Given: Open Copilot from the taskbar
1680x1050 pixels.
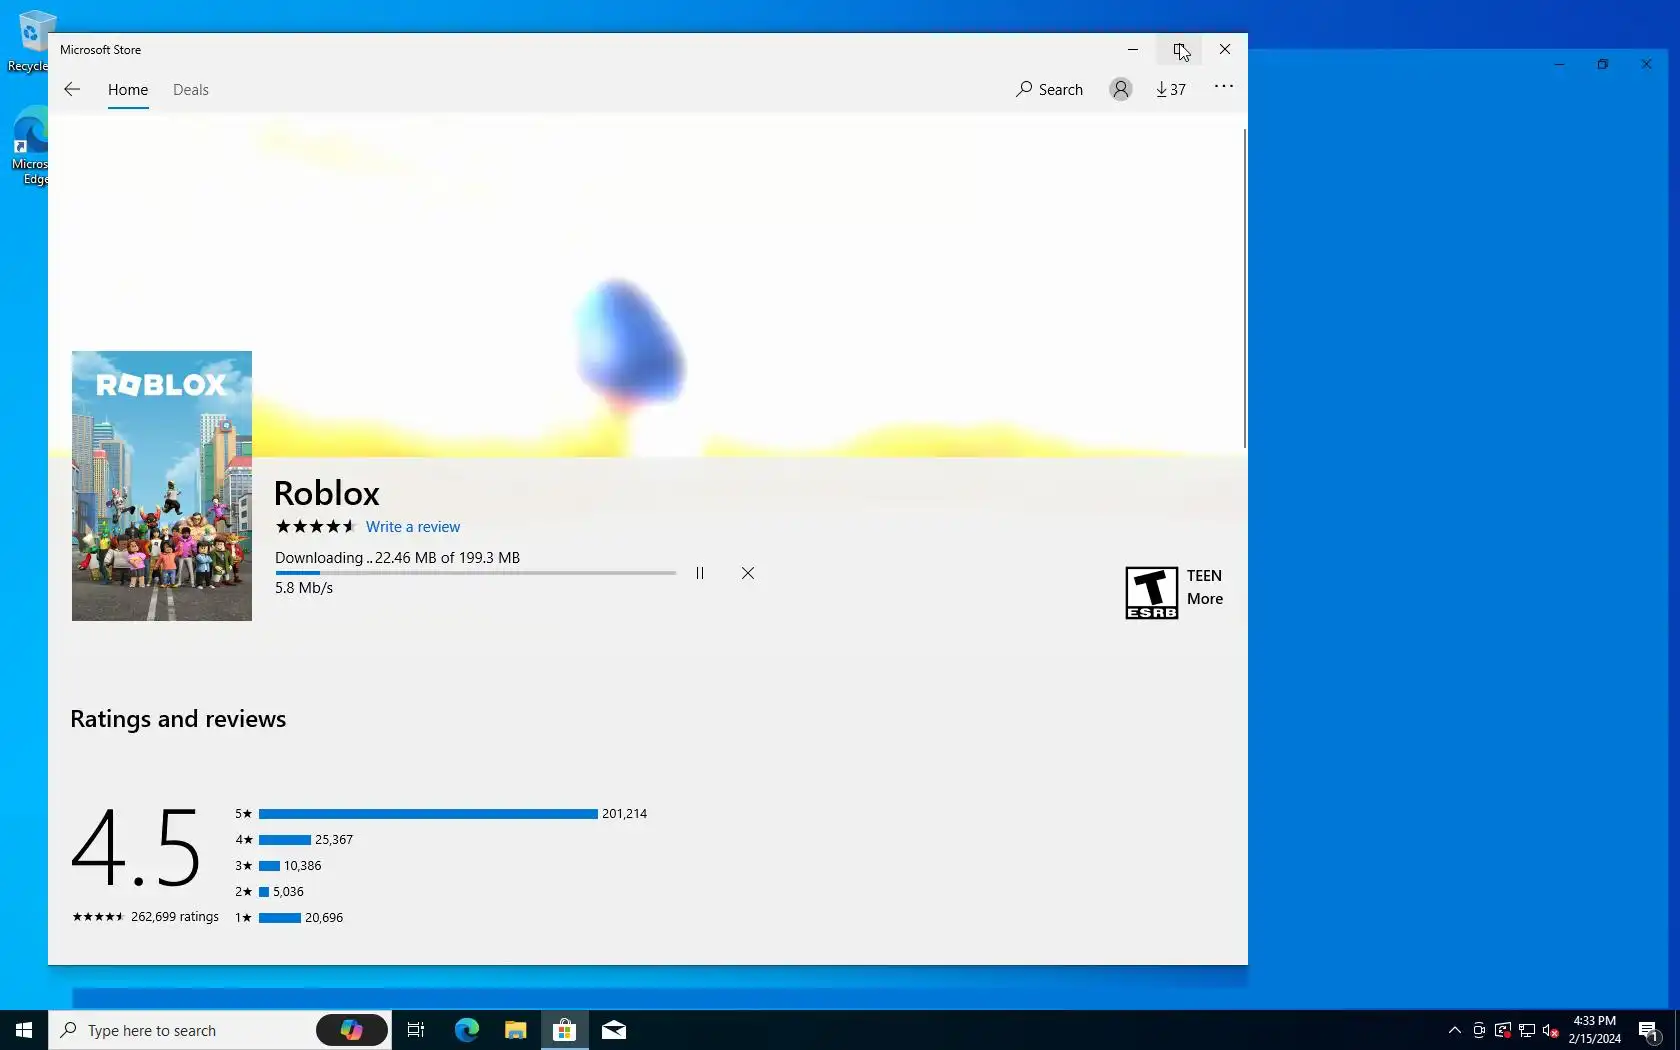Looking at the screenshot, I should 352,1030.
